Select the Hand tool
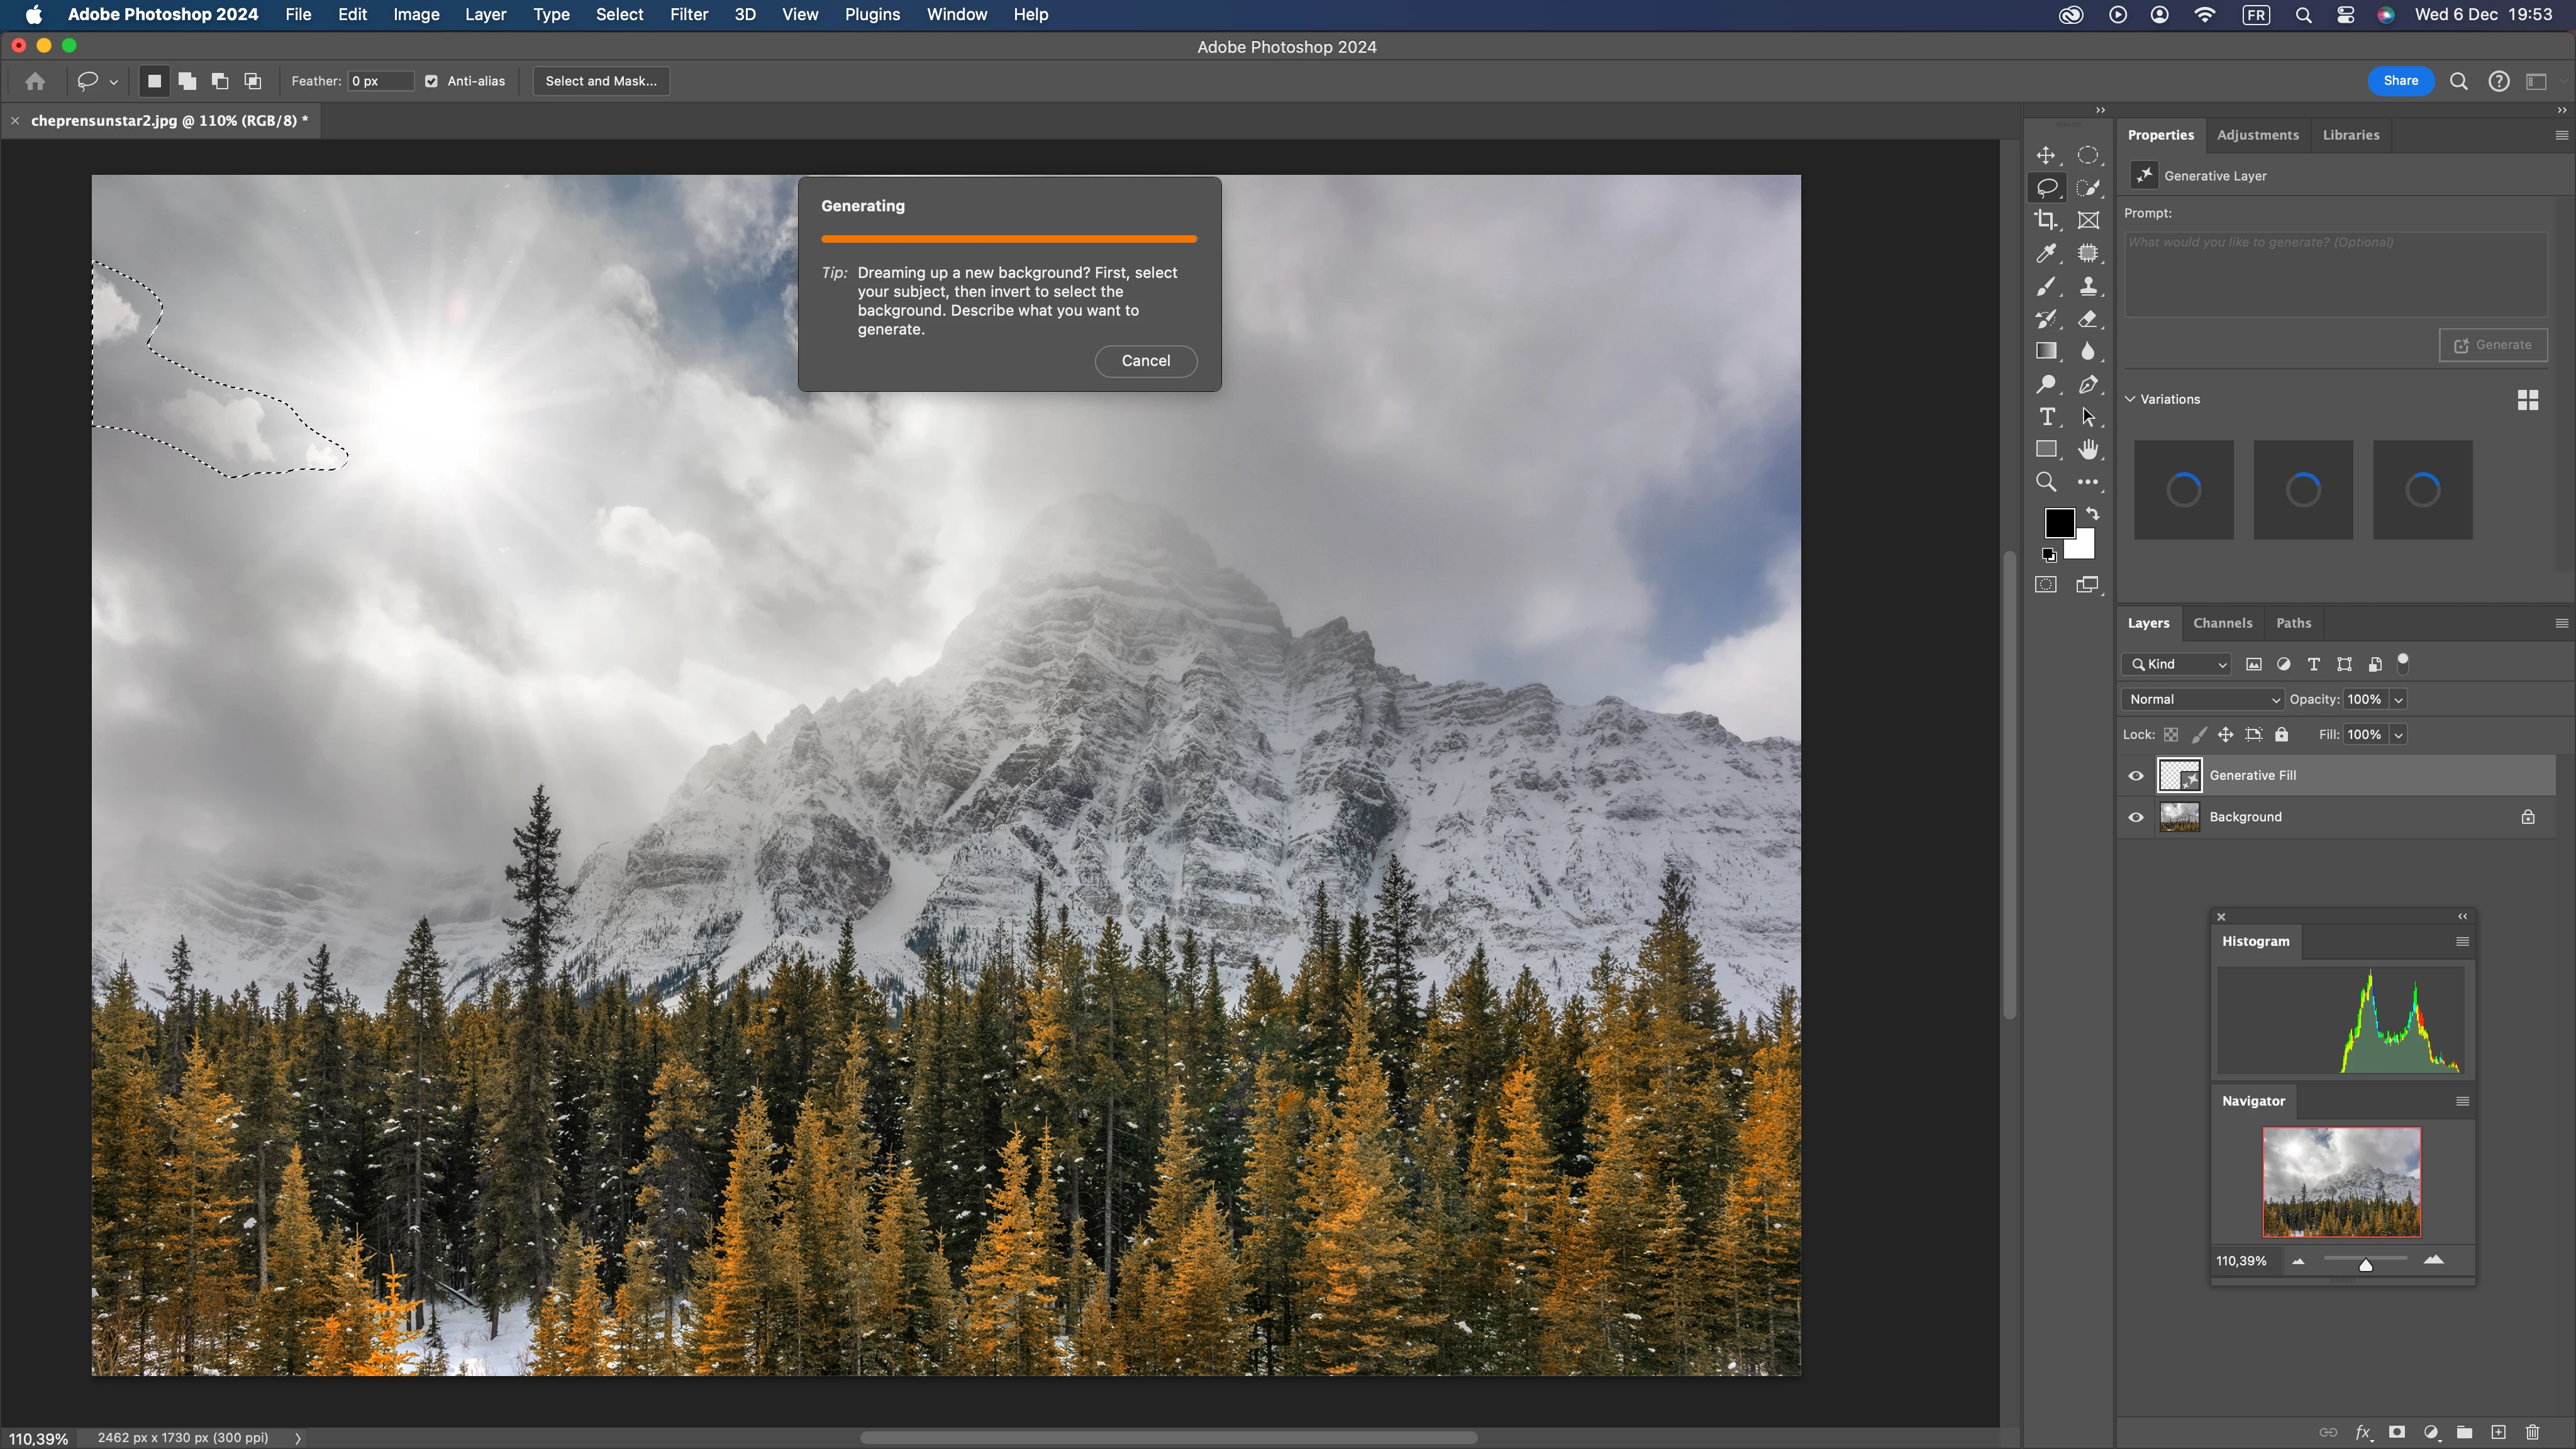The image size is (2576, 1449). pyautogui.click(x=2088, y=449)
